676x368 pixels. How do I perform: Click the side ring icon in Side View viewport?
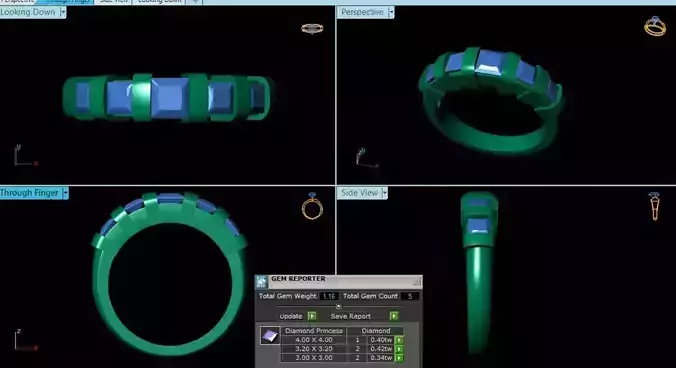pyautogui.click(x=654, y=206)
